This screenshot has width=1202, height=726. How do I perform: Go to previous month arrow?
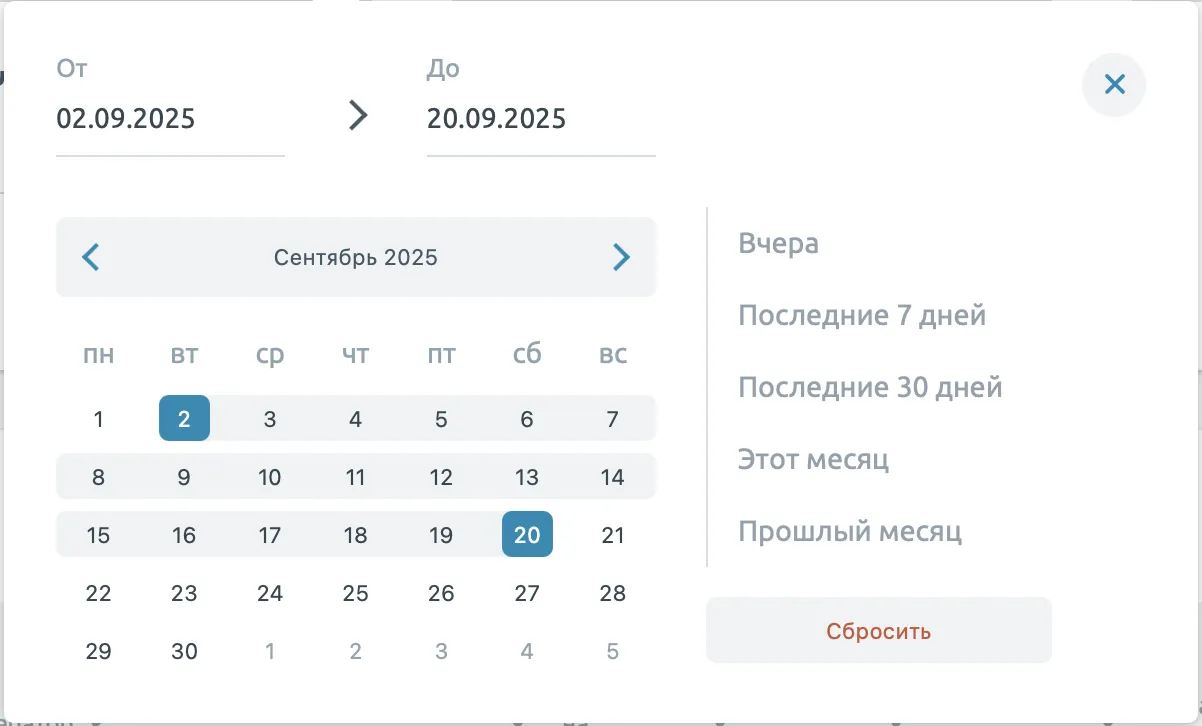91,258
